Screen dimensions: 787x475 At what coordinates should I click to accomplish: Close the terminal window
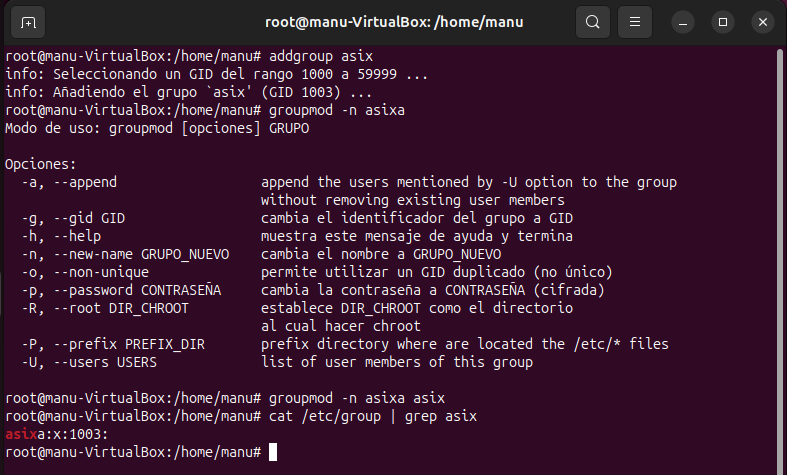coord(761,21)
